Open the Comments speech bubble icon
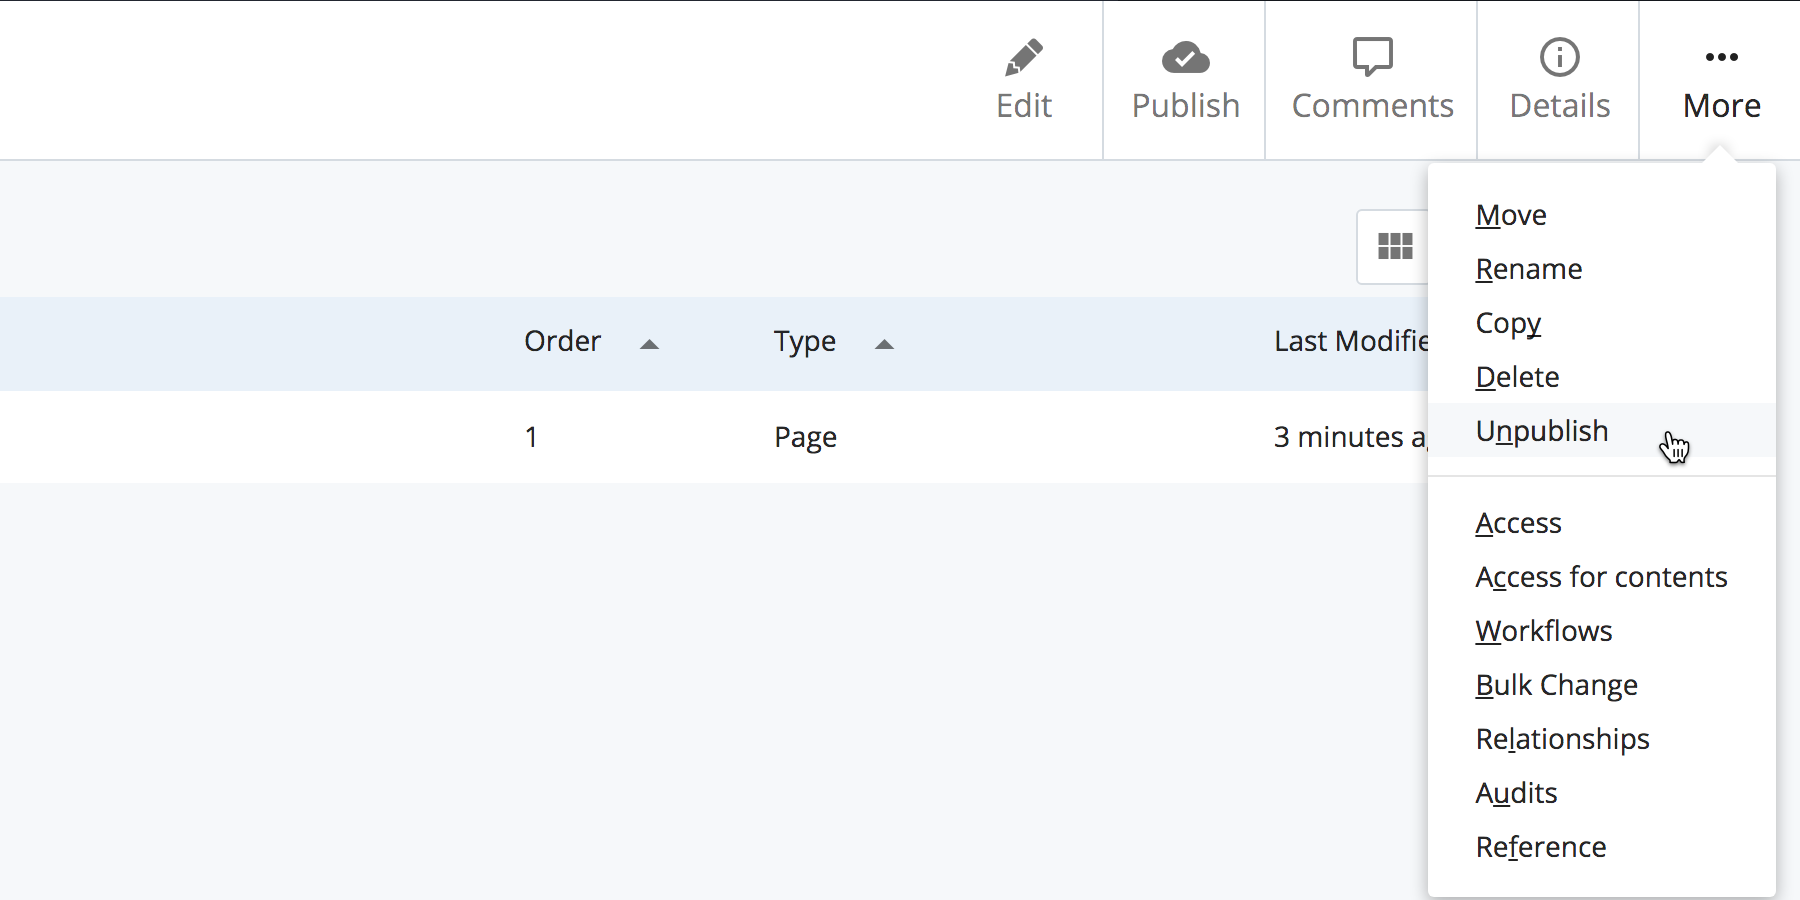Image resolution: width=1800 pixels, height=900 pixels. 1372,58
